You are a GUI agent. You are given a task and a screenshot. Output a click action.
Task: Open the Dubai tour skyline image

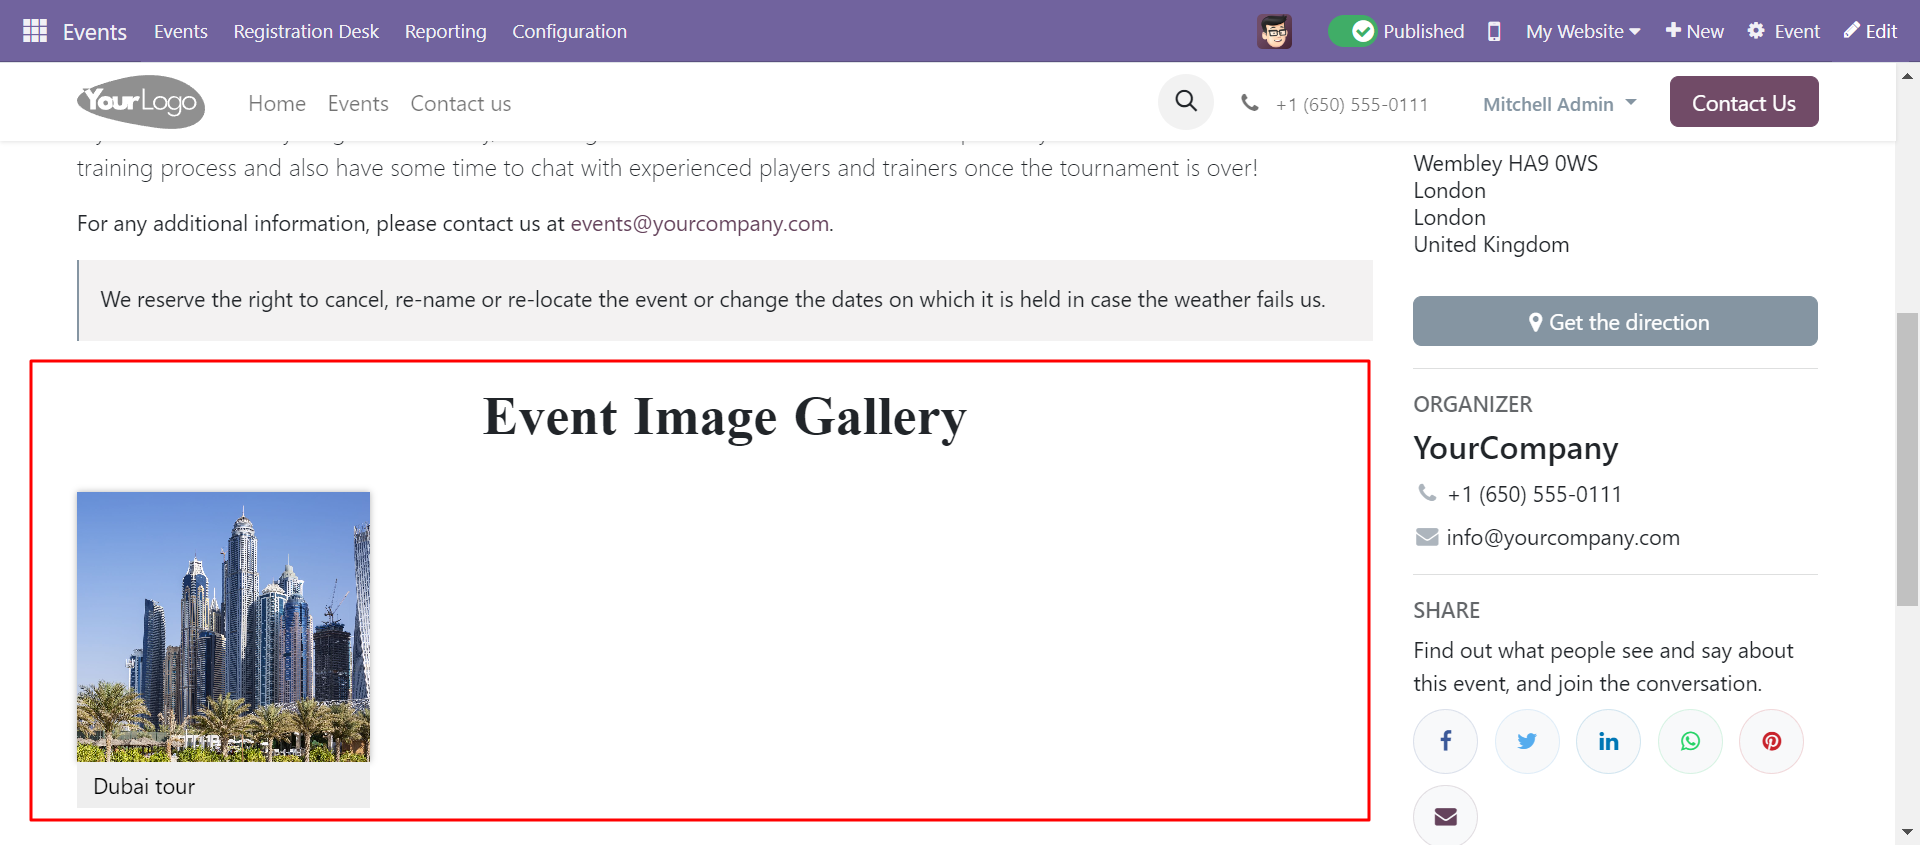tap(223, 626)
